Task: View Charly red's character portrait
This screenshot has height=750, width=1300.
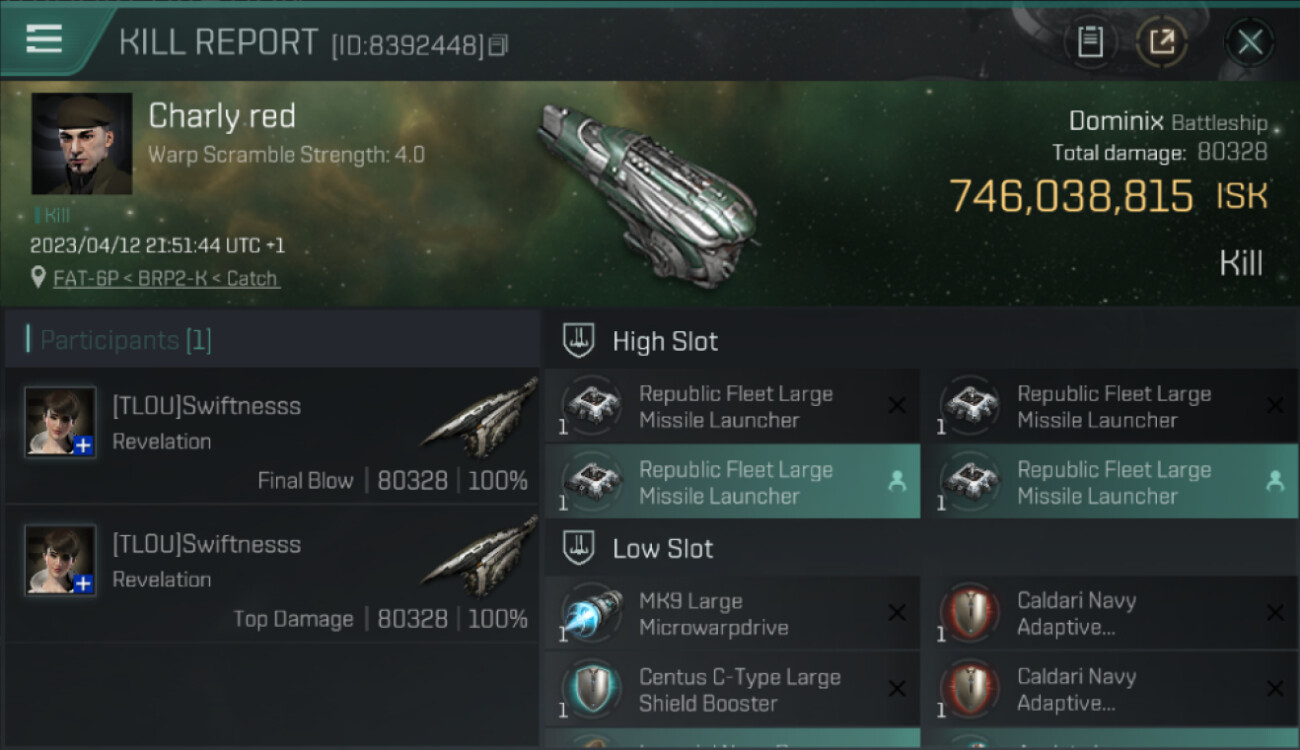Action: pos(82,143)
